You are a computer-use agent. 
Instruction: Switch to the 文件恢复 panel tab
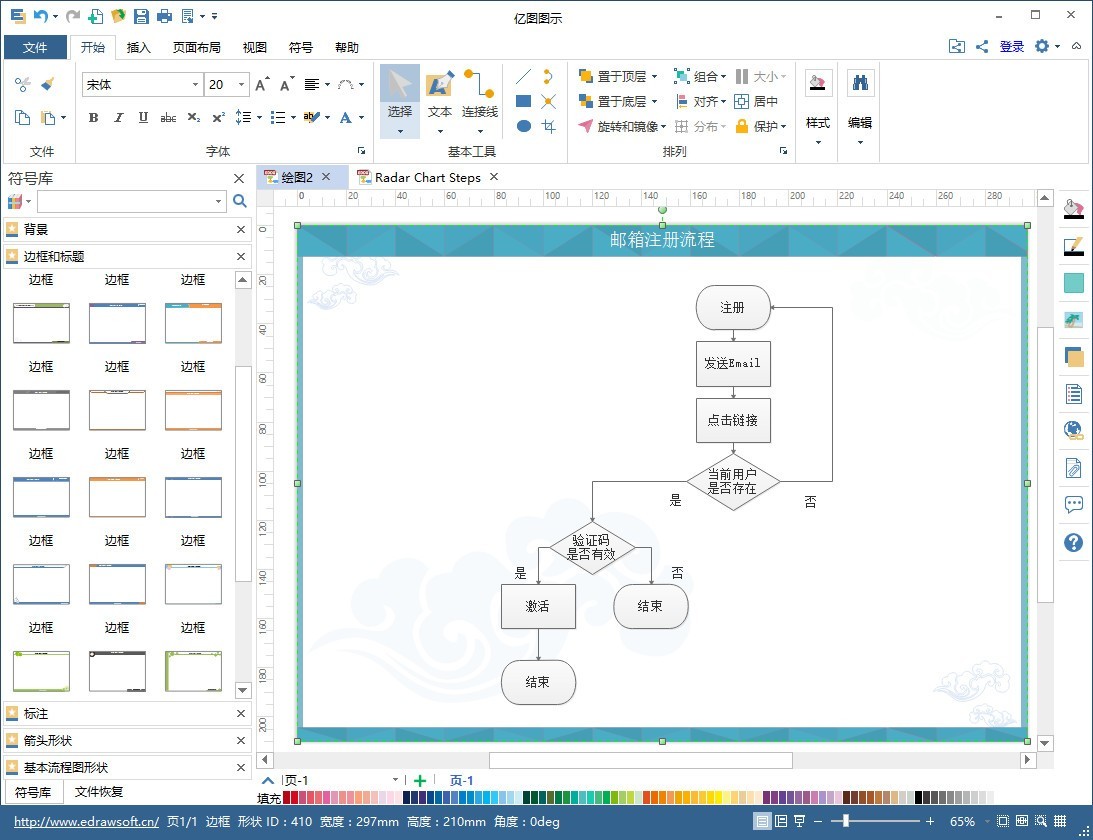coord(99,791)
